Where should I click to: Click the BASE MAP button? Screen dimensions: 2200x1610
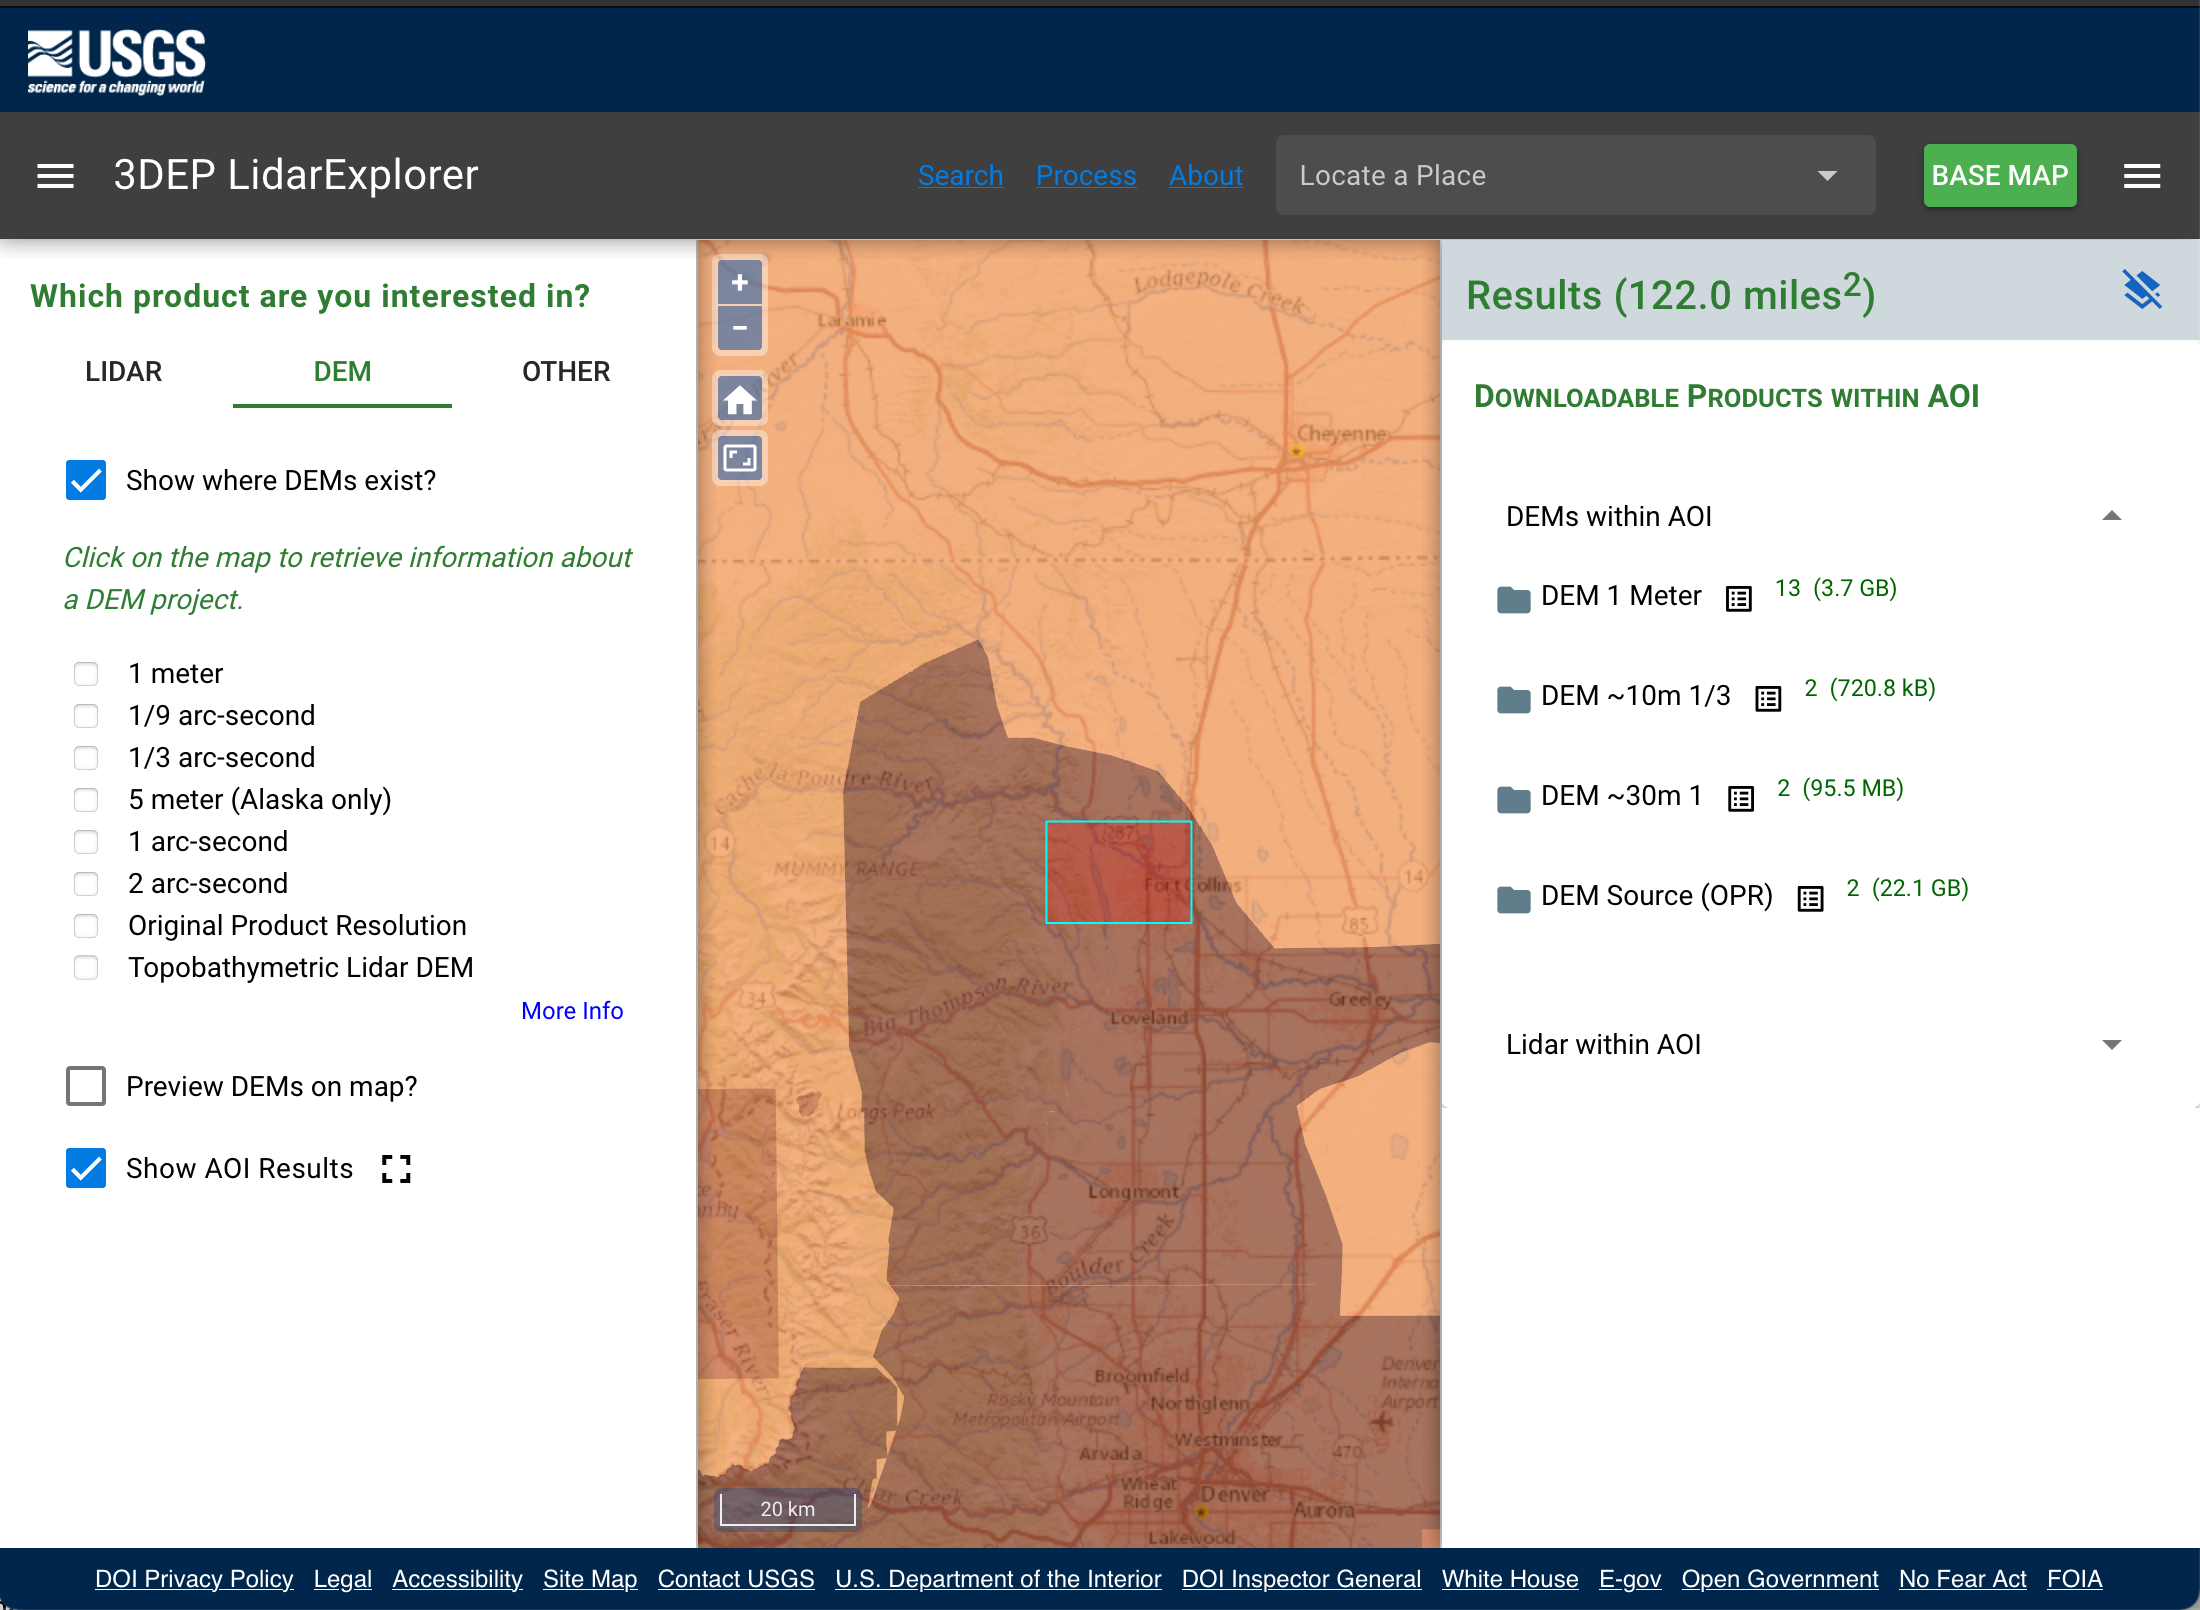(x=1999, y=176)
